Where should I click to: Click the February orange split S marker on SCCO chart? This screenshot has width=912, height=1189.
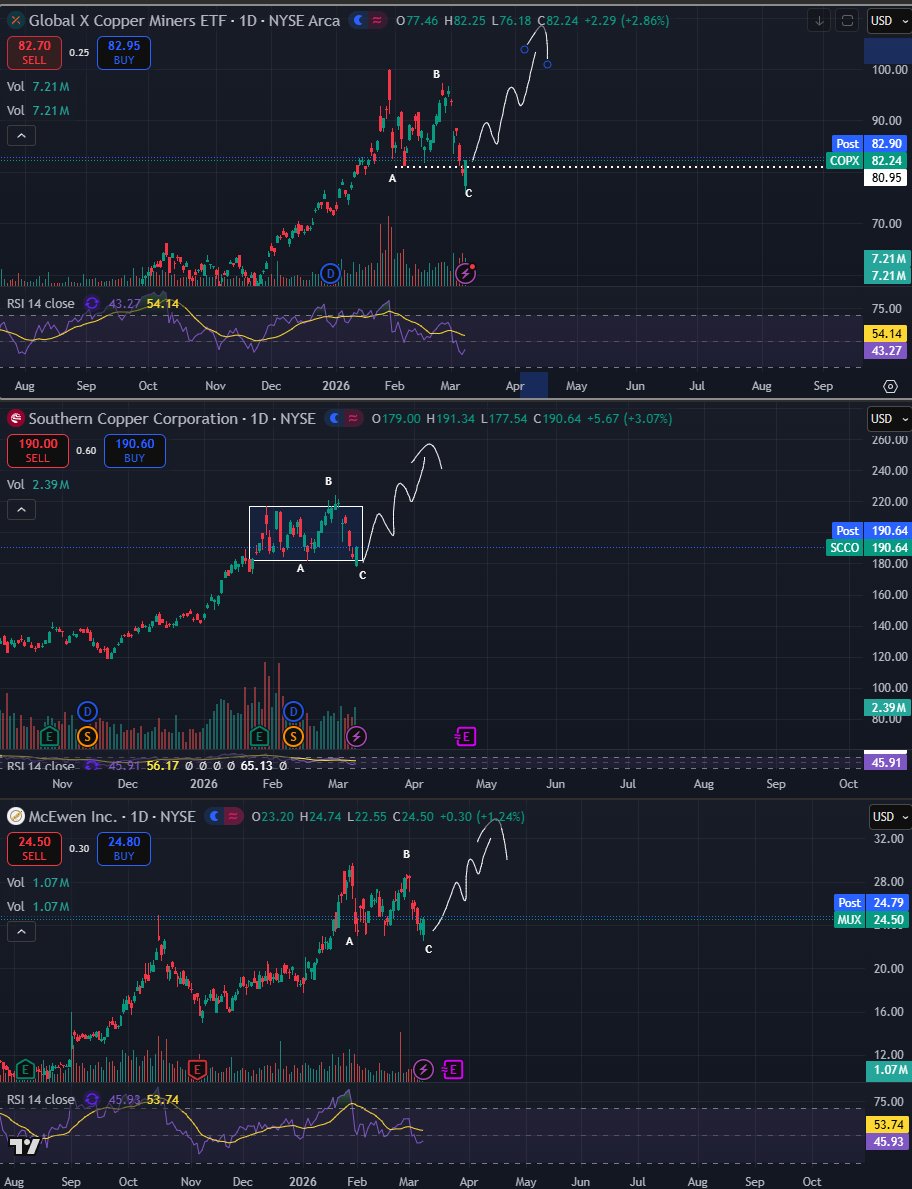[x=293, y=736]
